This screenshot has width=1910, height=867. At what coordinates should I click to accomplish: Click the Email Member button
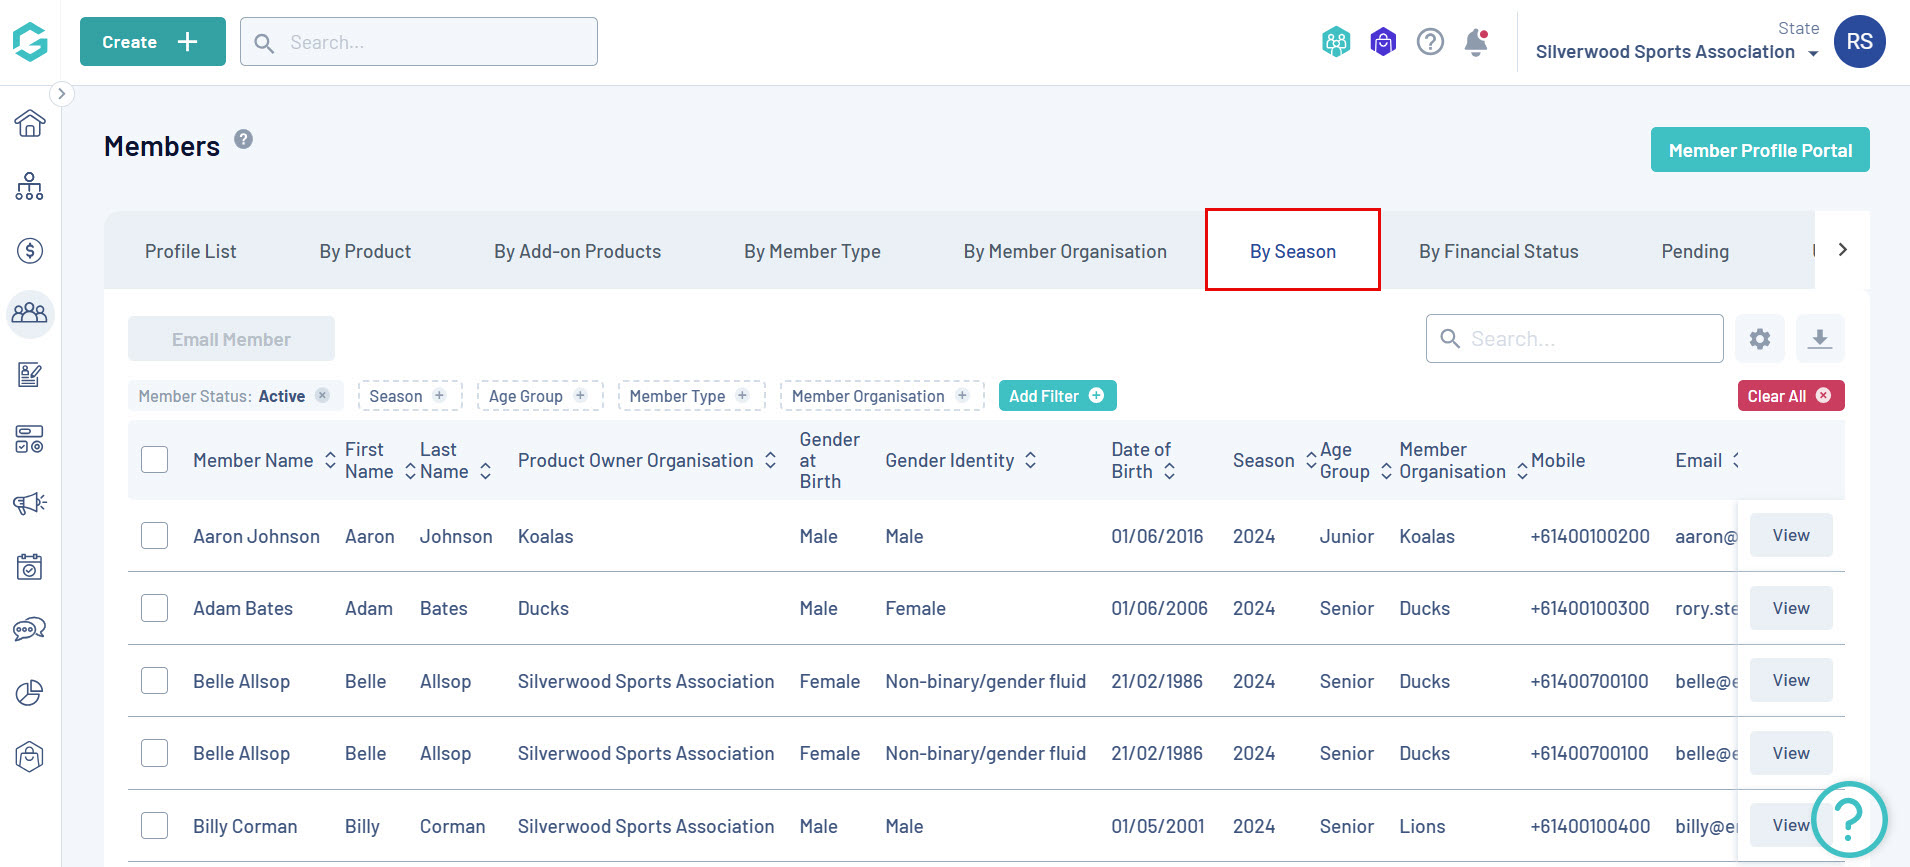coord(231,339)
